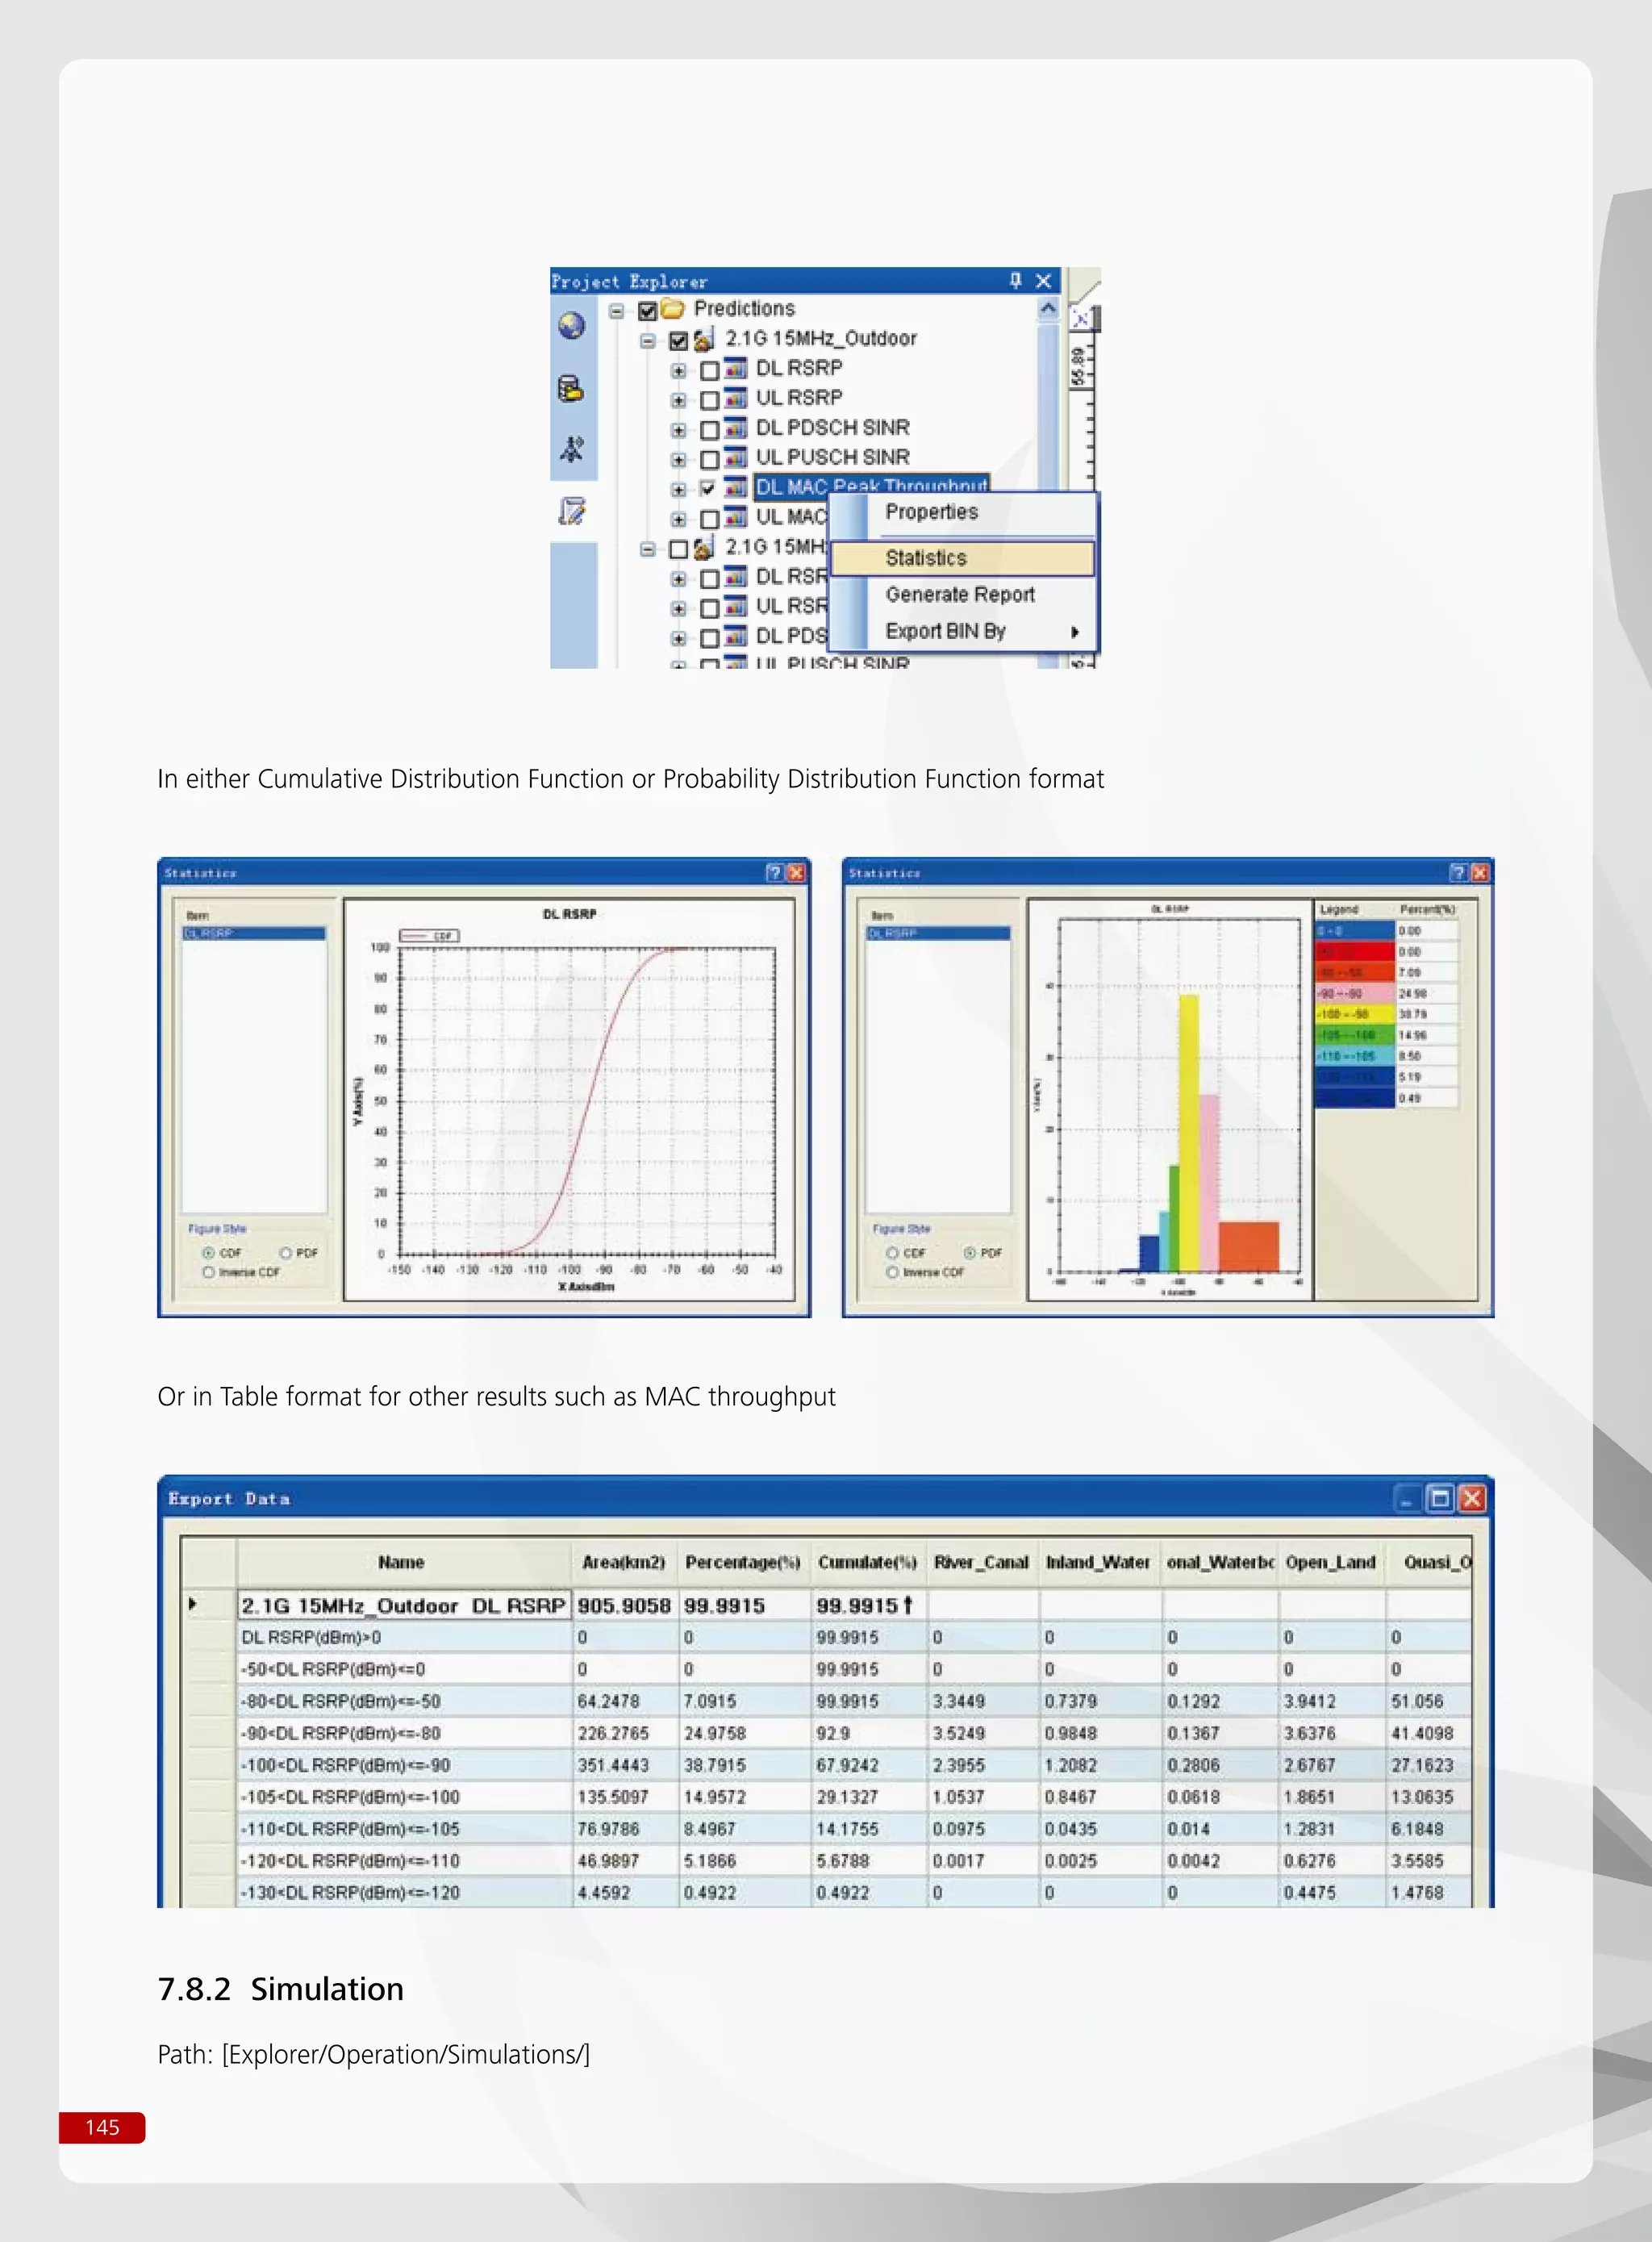Select PDF radio in the CDF-curve Statistics window
Screen dimensions: 1652x2242
[x=286, y=1252]
